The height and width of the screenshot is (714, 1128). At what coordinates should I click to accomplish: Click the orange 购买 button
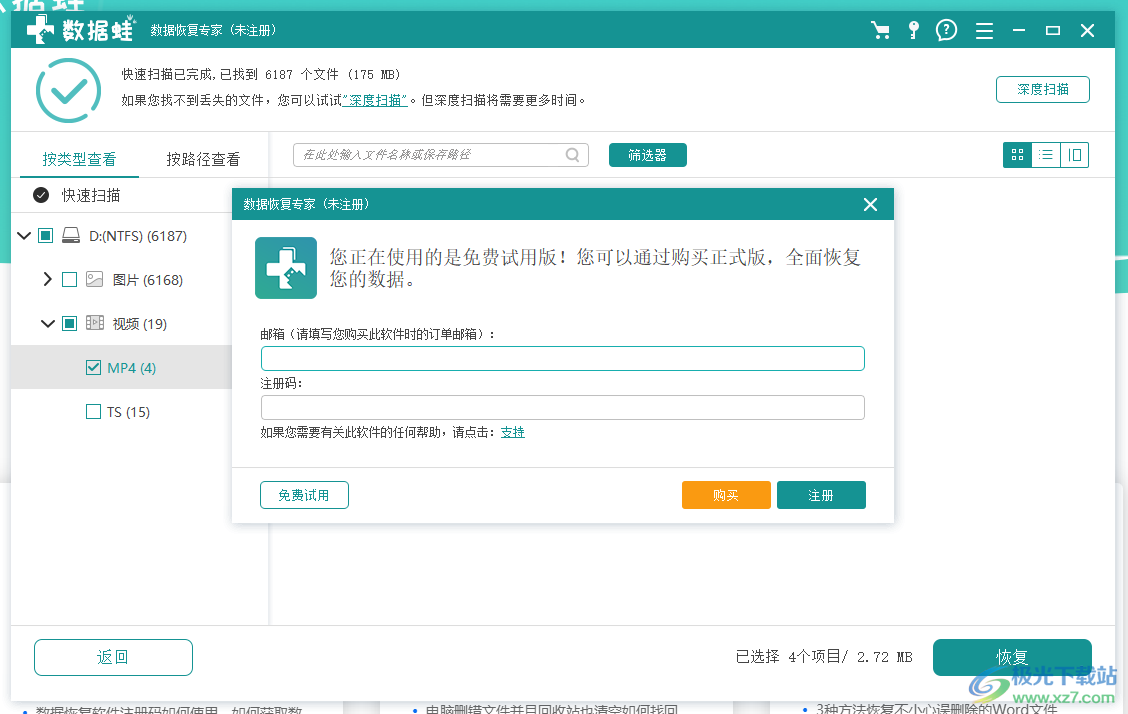click(726, 495)
